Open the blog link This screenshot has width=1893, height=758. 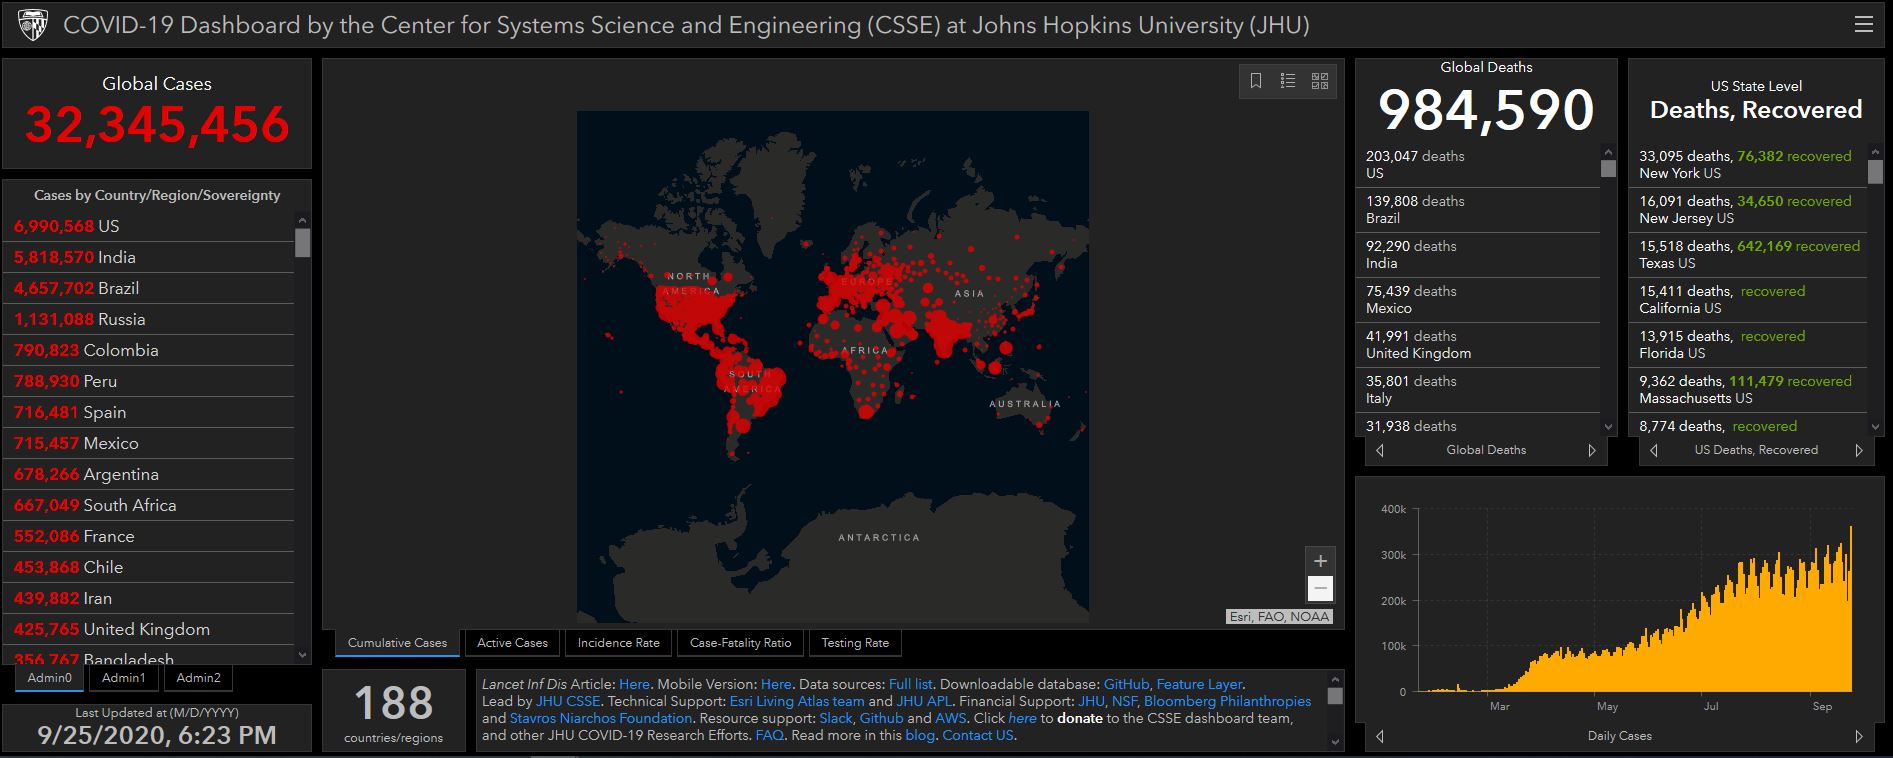pos(919,735)
